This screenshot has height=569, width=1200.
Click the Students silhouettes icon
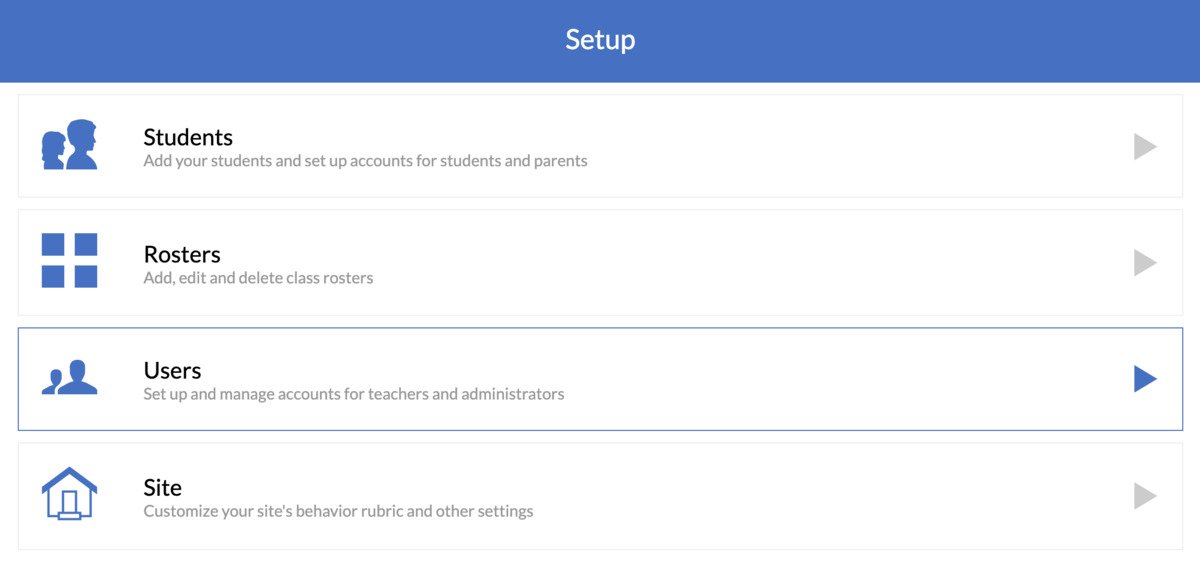[69, 146]
